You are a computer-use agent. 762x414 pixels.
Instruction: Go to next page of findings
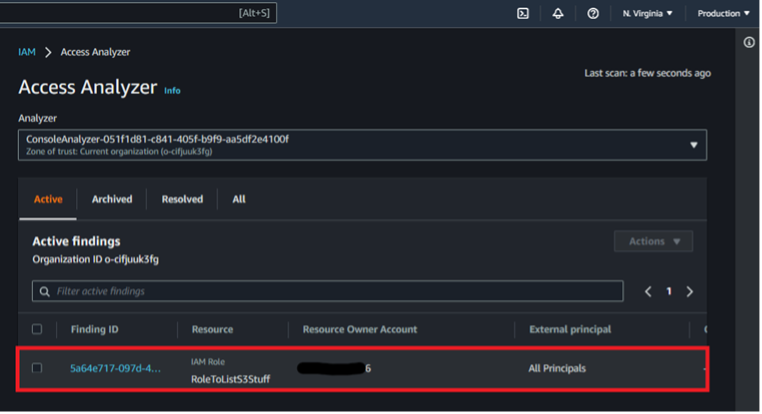[689, 291]
